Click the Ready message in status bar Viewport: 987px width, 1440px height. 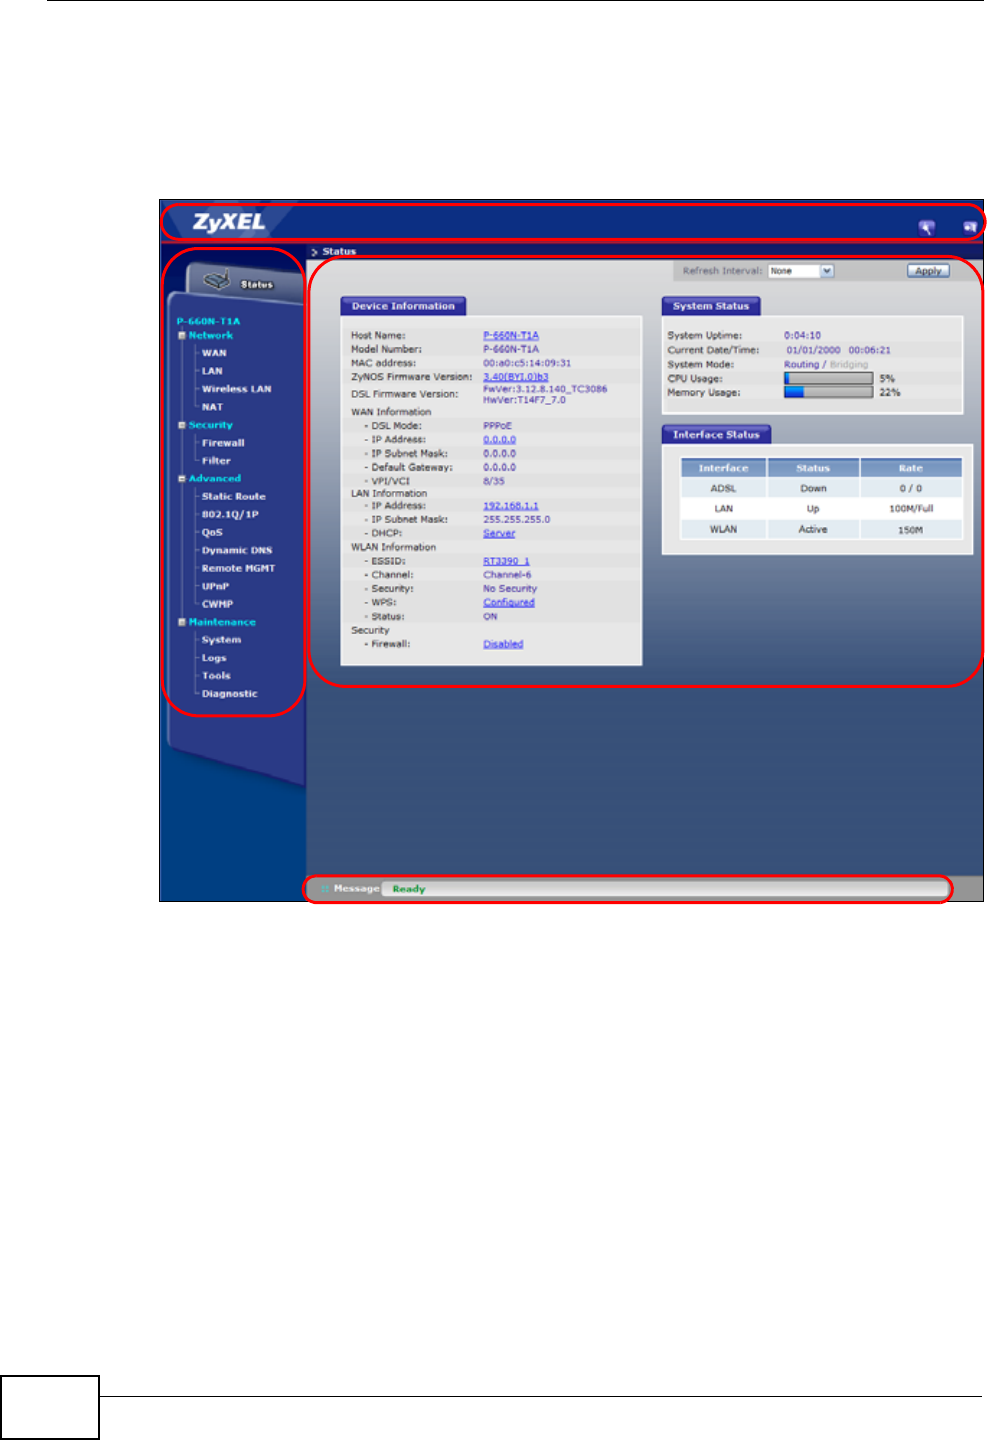tap(409, 889)
